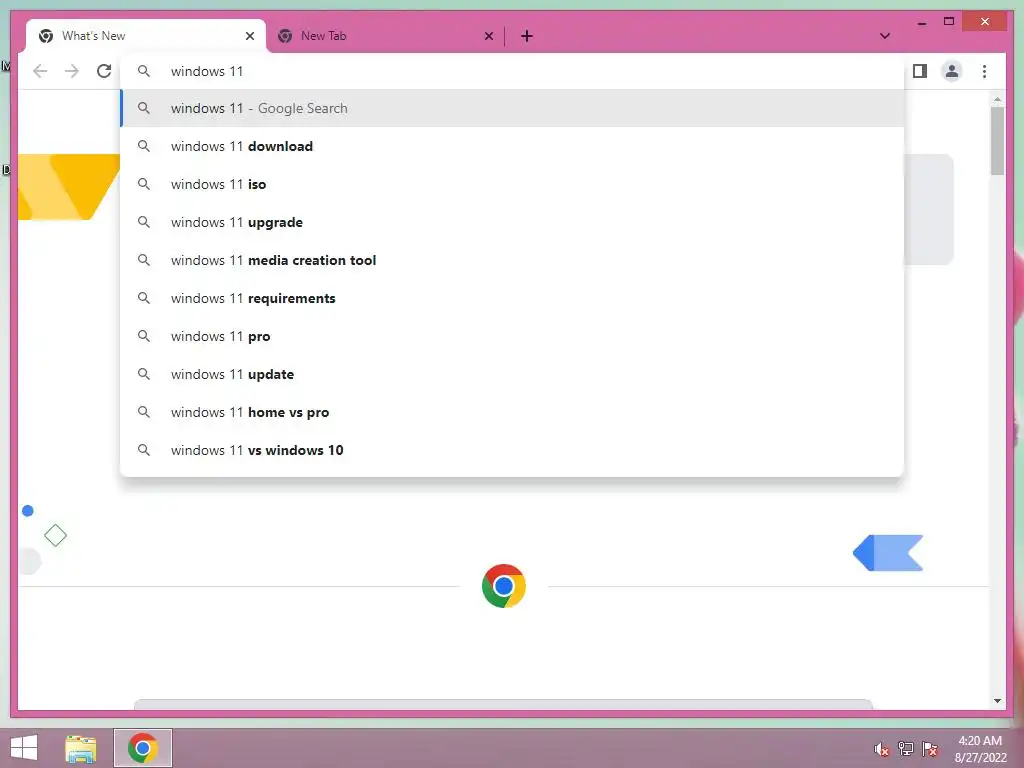Image resolution: width=1024 pixels, height=768 pixels.
Task: Go back with the browser back arrow
Action: point(40,71)
